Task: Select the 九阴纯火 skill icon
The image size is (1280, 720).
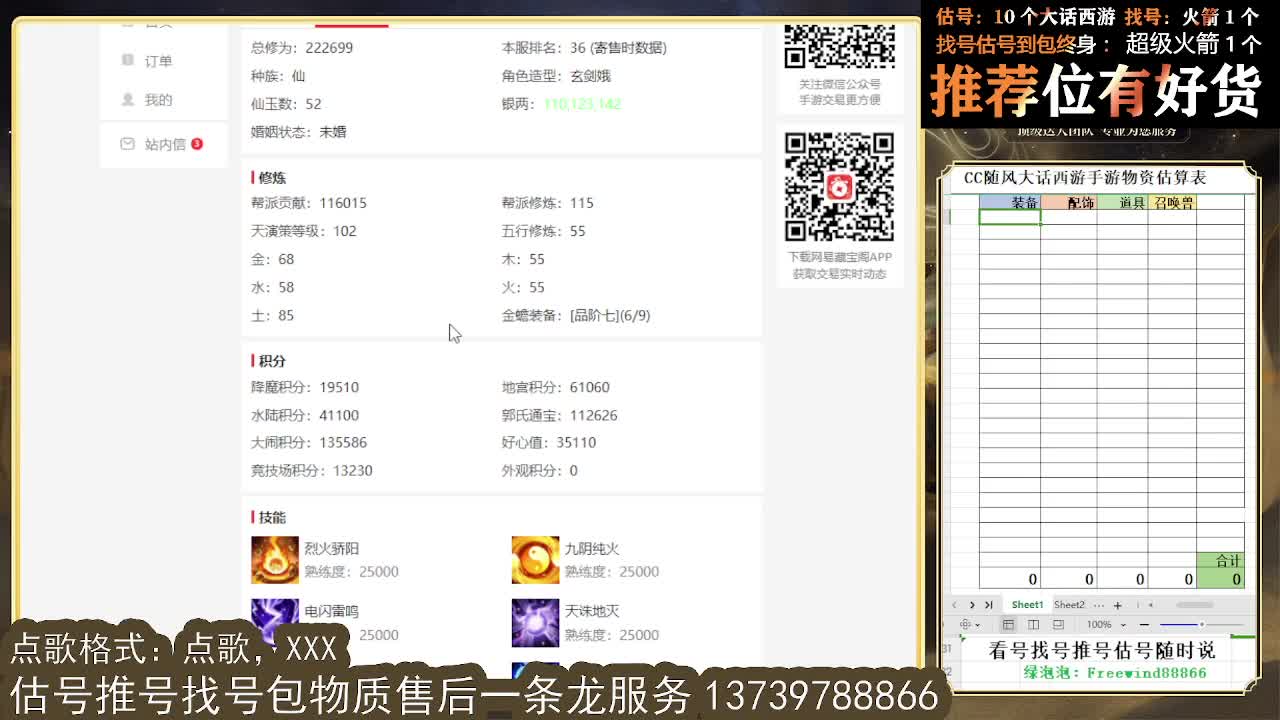Action: pos(535,558)
